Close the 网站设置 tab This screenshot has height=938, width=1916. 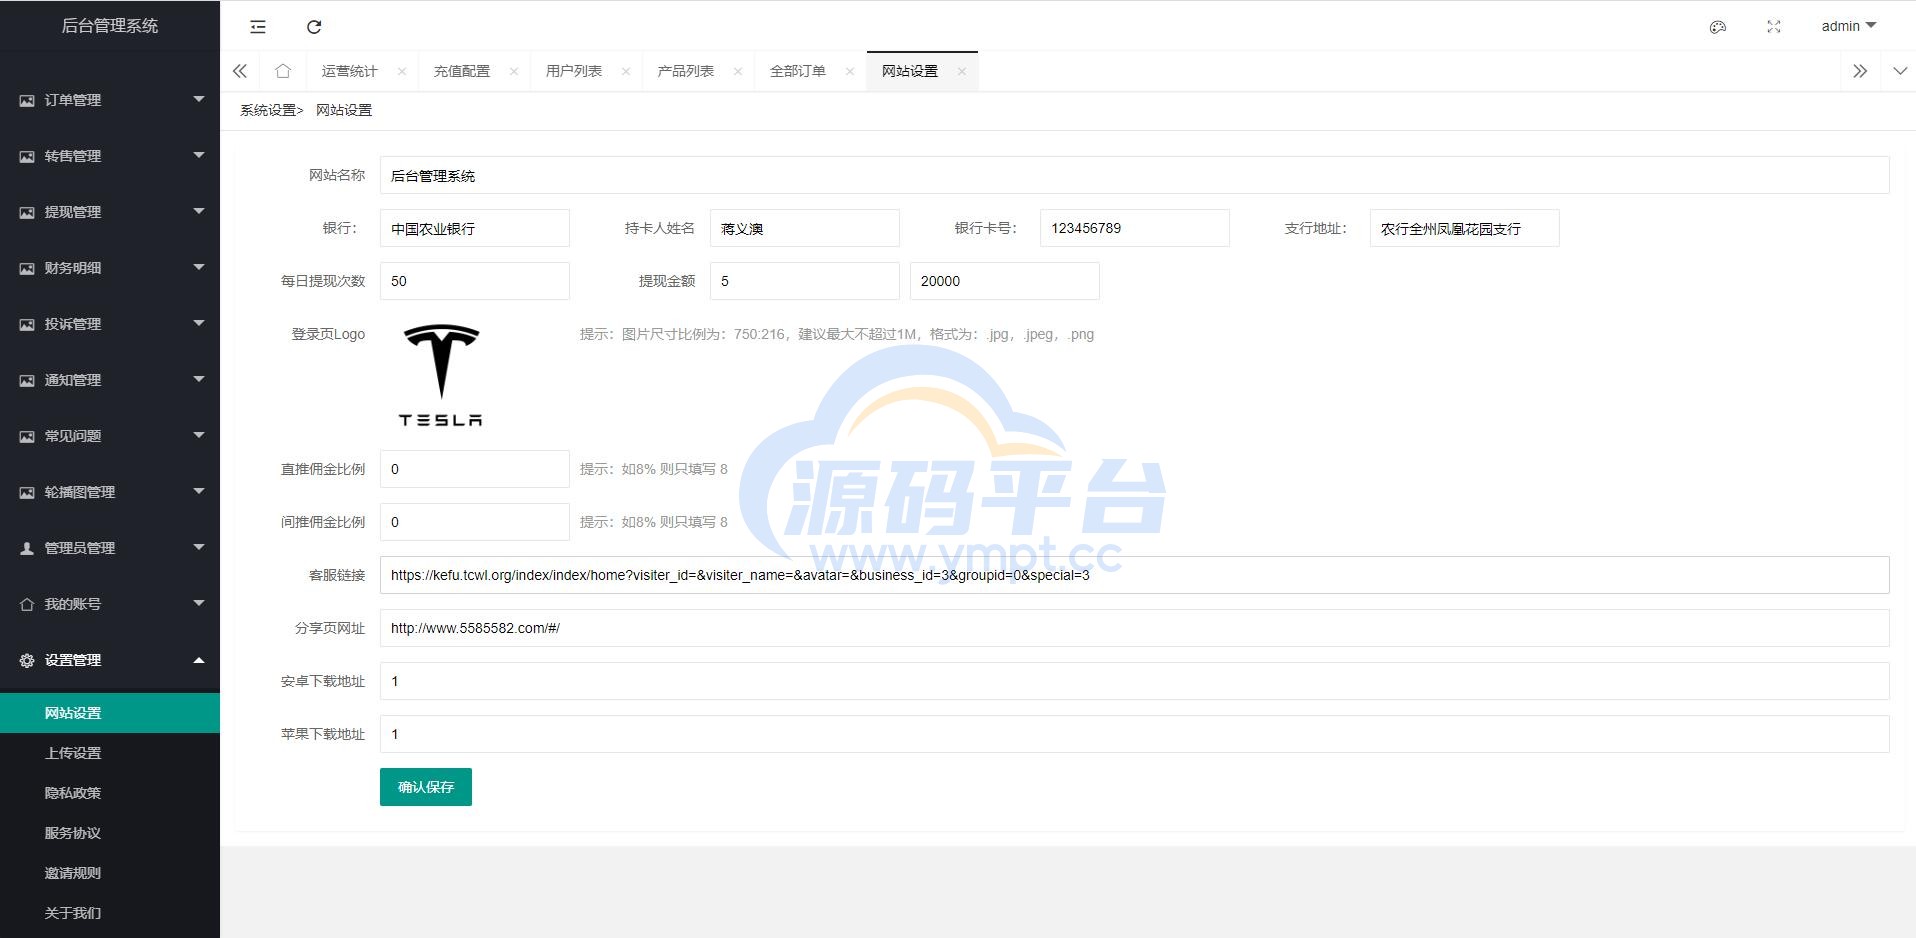962,71
